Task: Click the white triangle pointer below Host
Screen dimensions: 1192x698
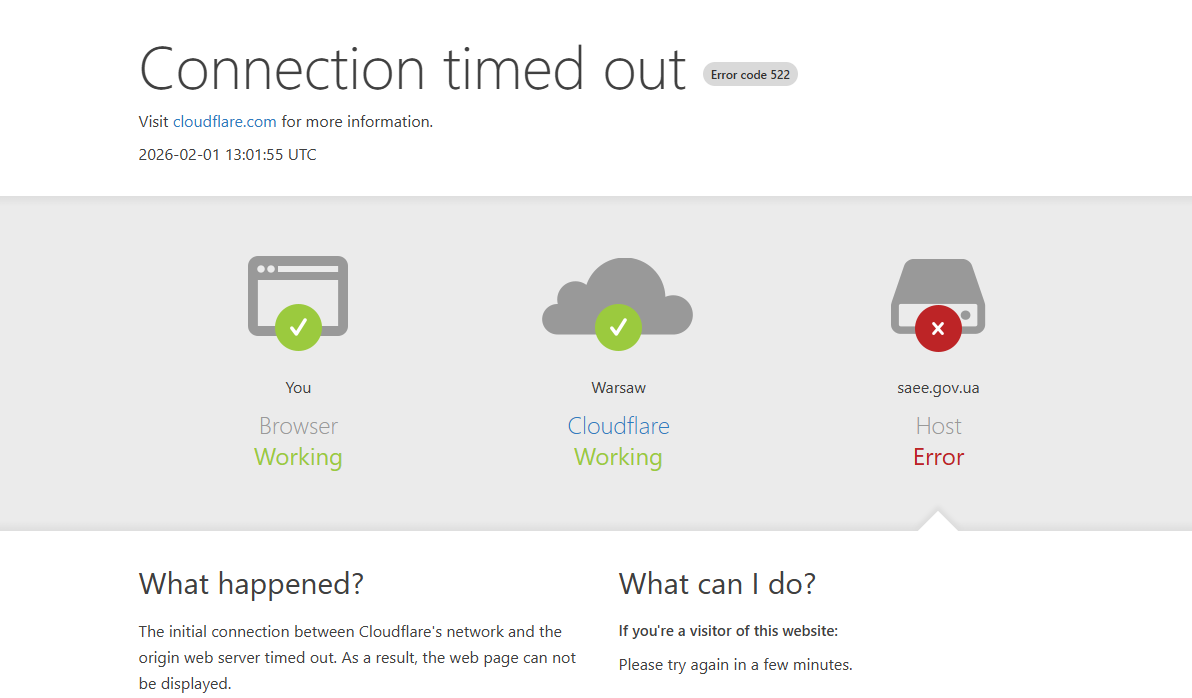Action: coord(938,521)
